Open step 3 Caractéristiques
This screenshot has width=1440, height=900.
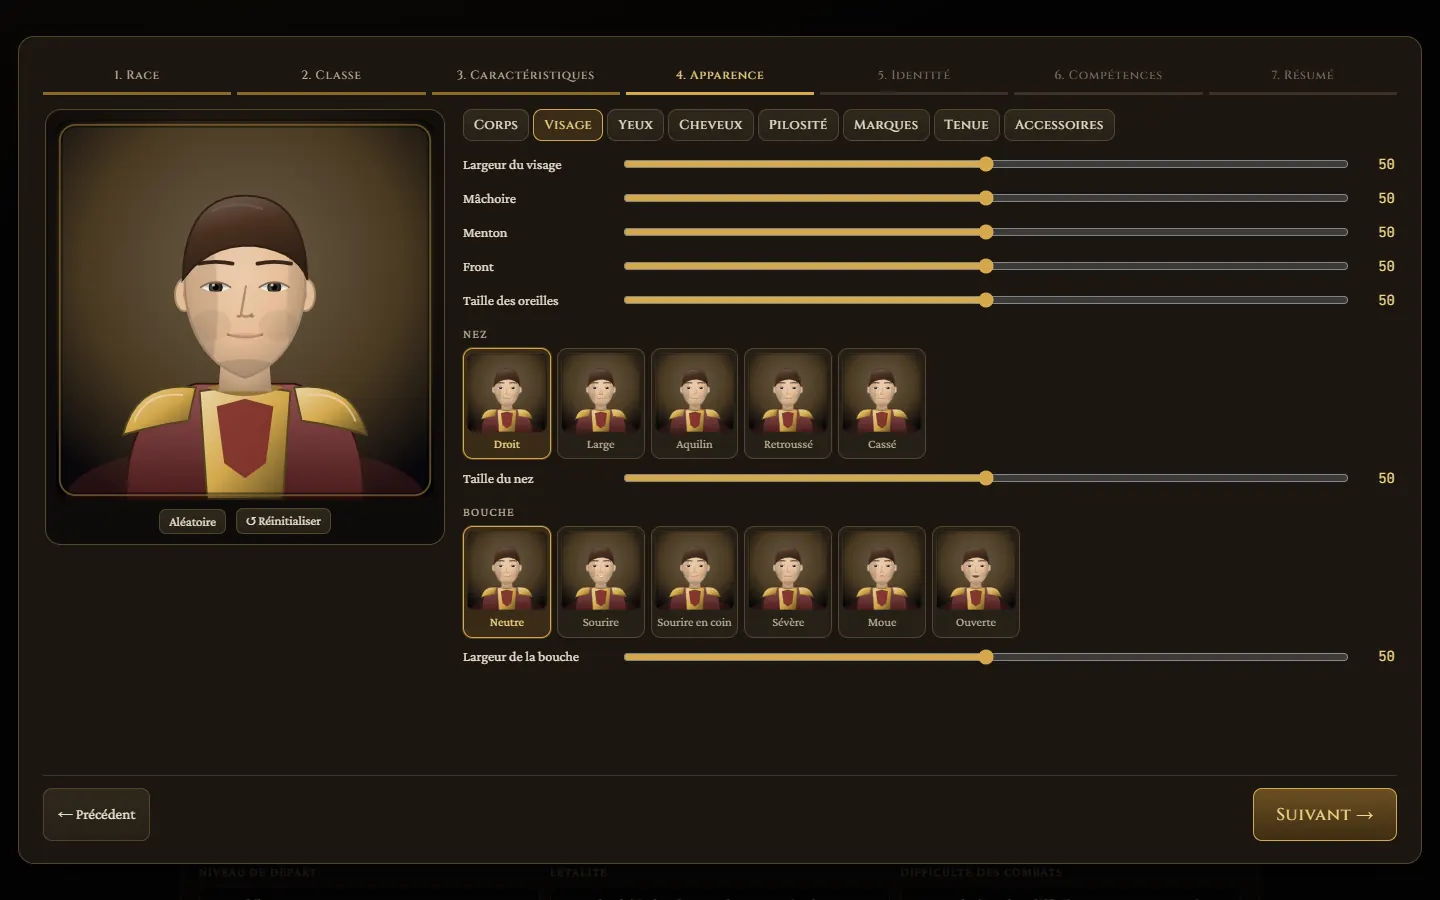526,76
